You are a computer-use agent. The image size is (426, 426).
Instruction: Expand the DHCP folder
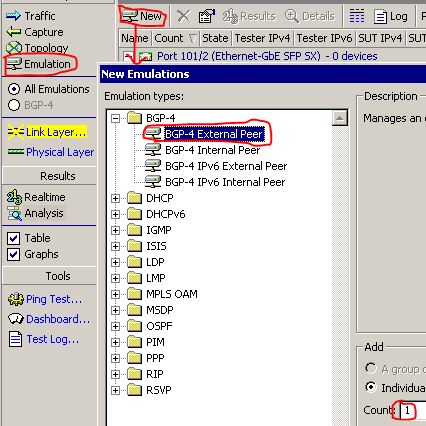click(115, 198)
